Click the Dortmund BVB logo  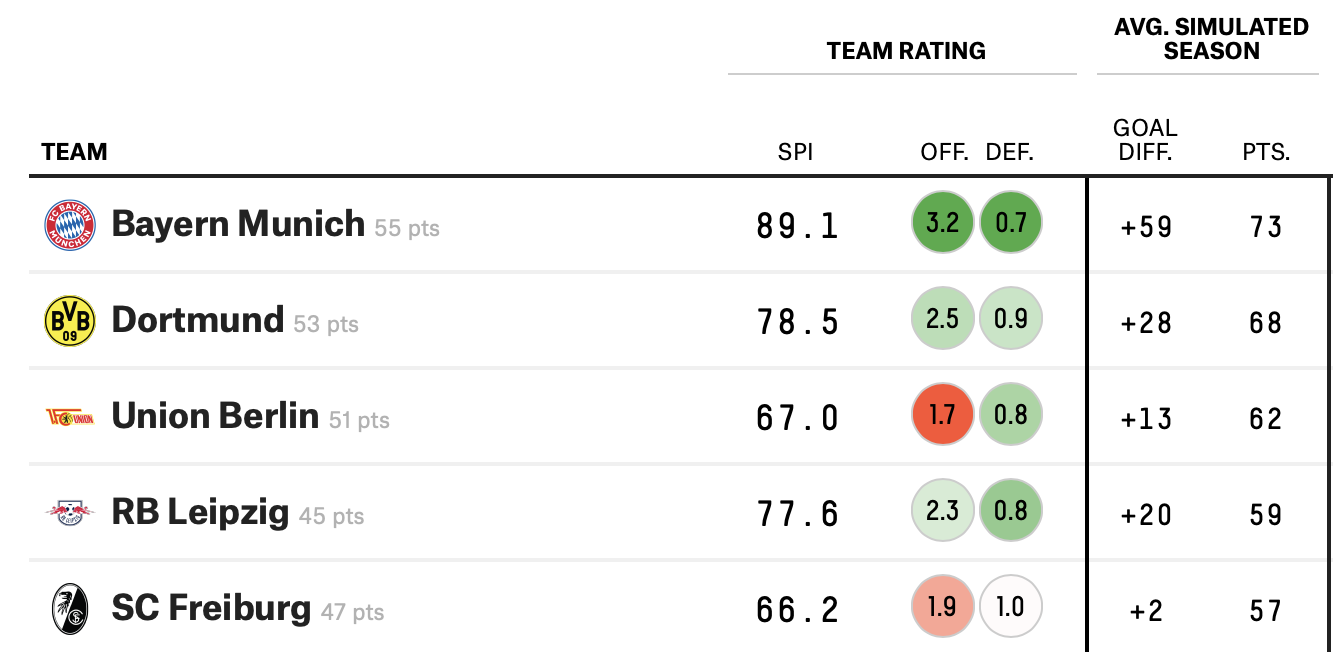[x=70, y=321]
